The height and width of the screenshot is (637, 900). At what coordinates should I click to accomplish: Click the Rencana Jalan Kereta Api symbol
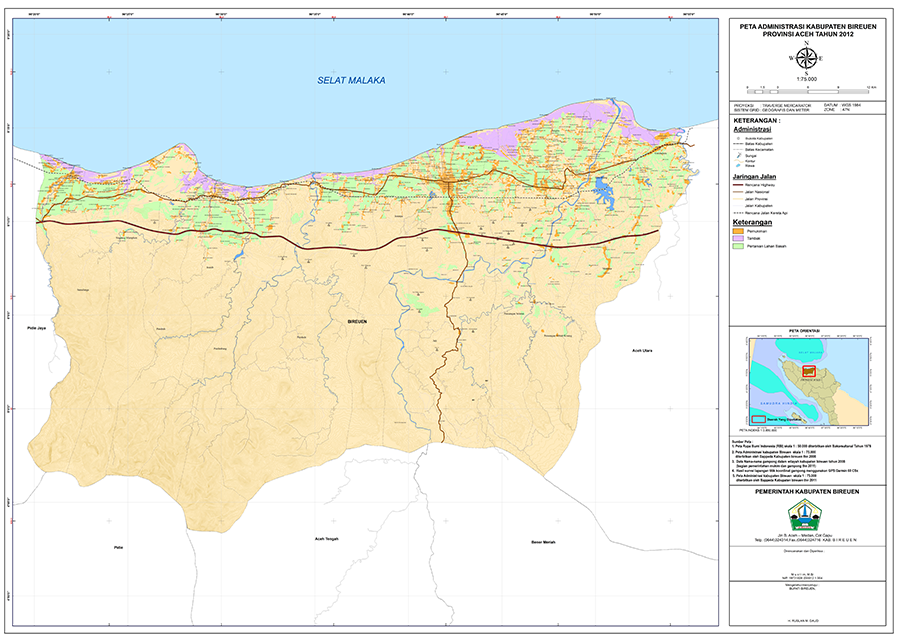click(738, 215)
